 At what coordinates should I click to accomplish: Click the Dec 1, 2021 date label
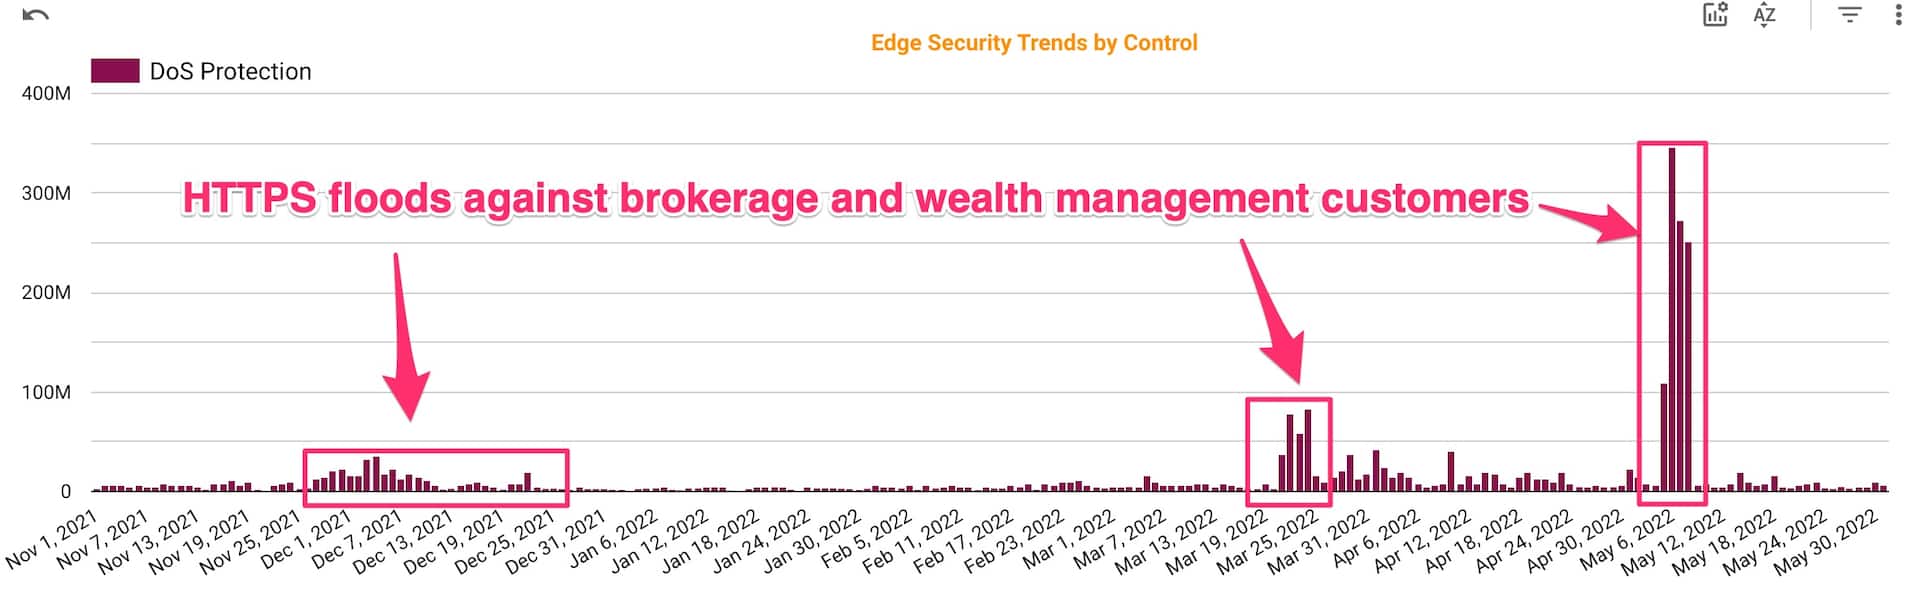[x=306, y=540]
